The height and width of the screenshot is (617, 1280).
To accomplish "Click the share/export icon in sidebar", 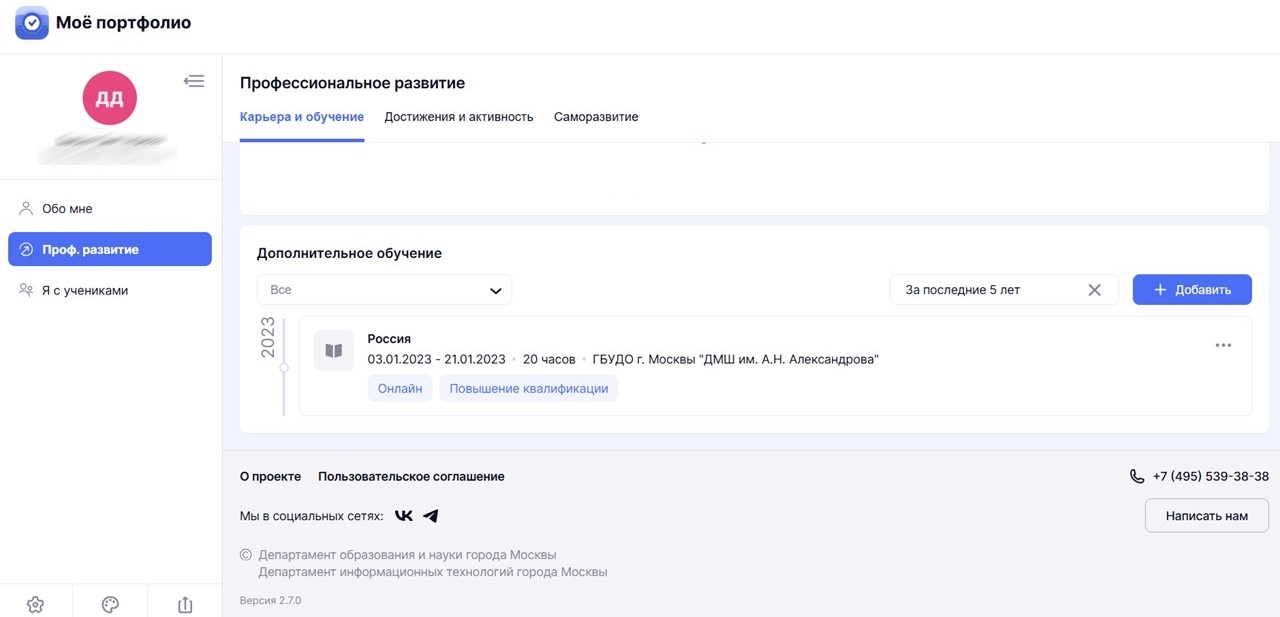I will pyautogui.click(x=184, y=604).
